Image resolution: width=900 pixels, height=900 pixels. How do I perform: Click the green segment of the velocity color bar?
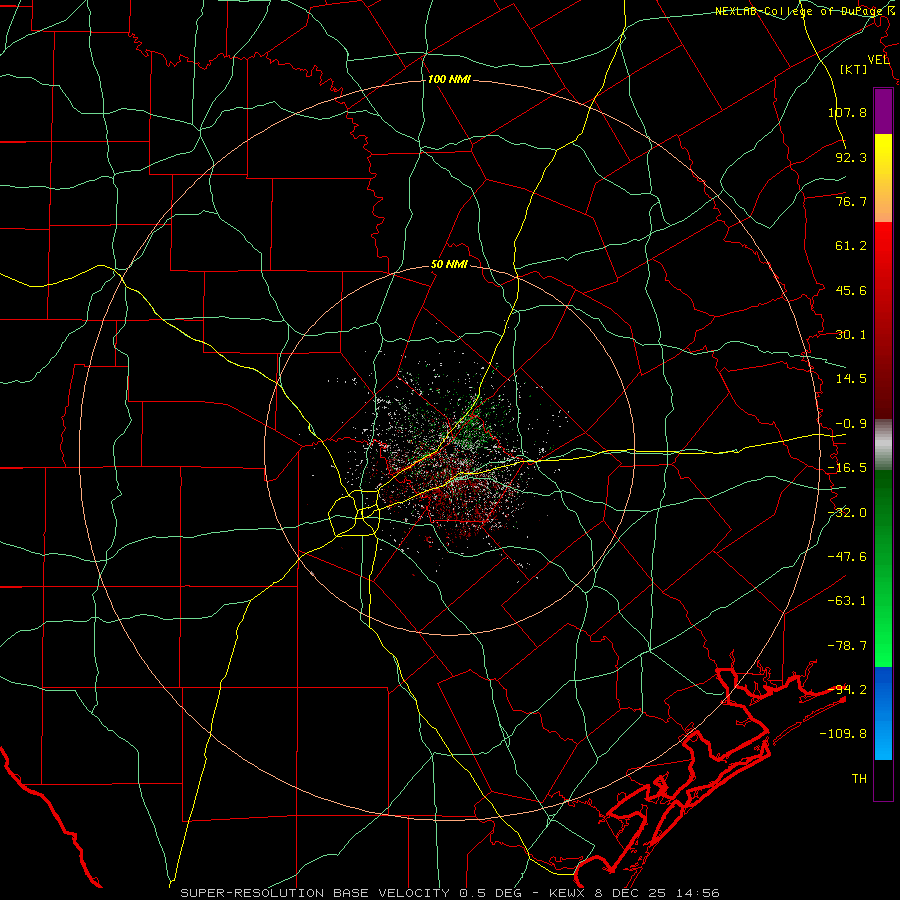[883, 568]
